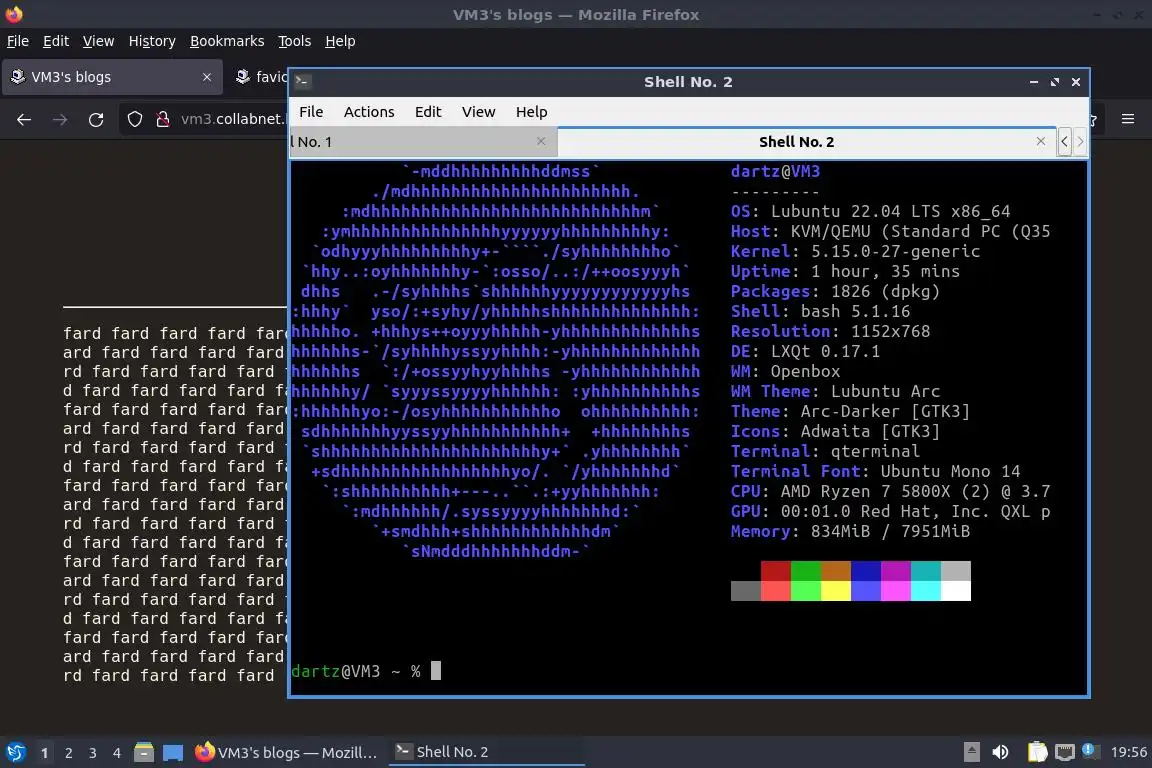The width and height of the screenshot is (1152, 768).
Task: Click the removable media eject tray icon
Action: 971,752
